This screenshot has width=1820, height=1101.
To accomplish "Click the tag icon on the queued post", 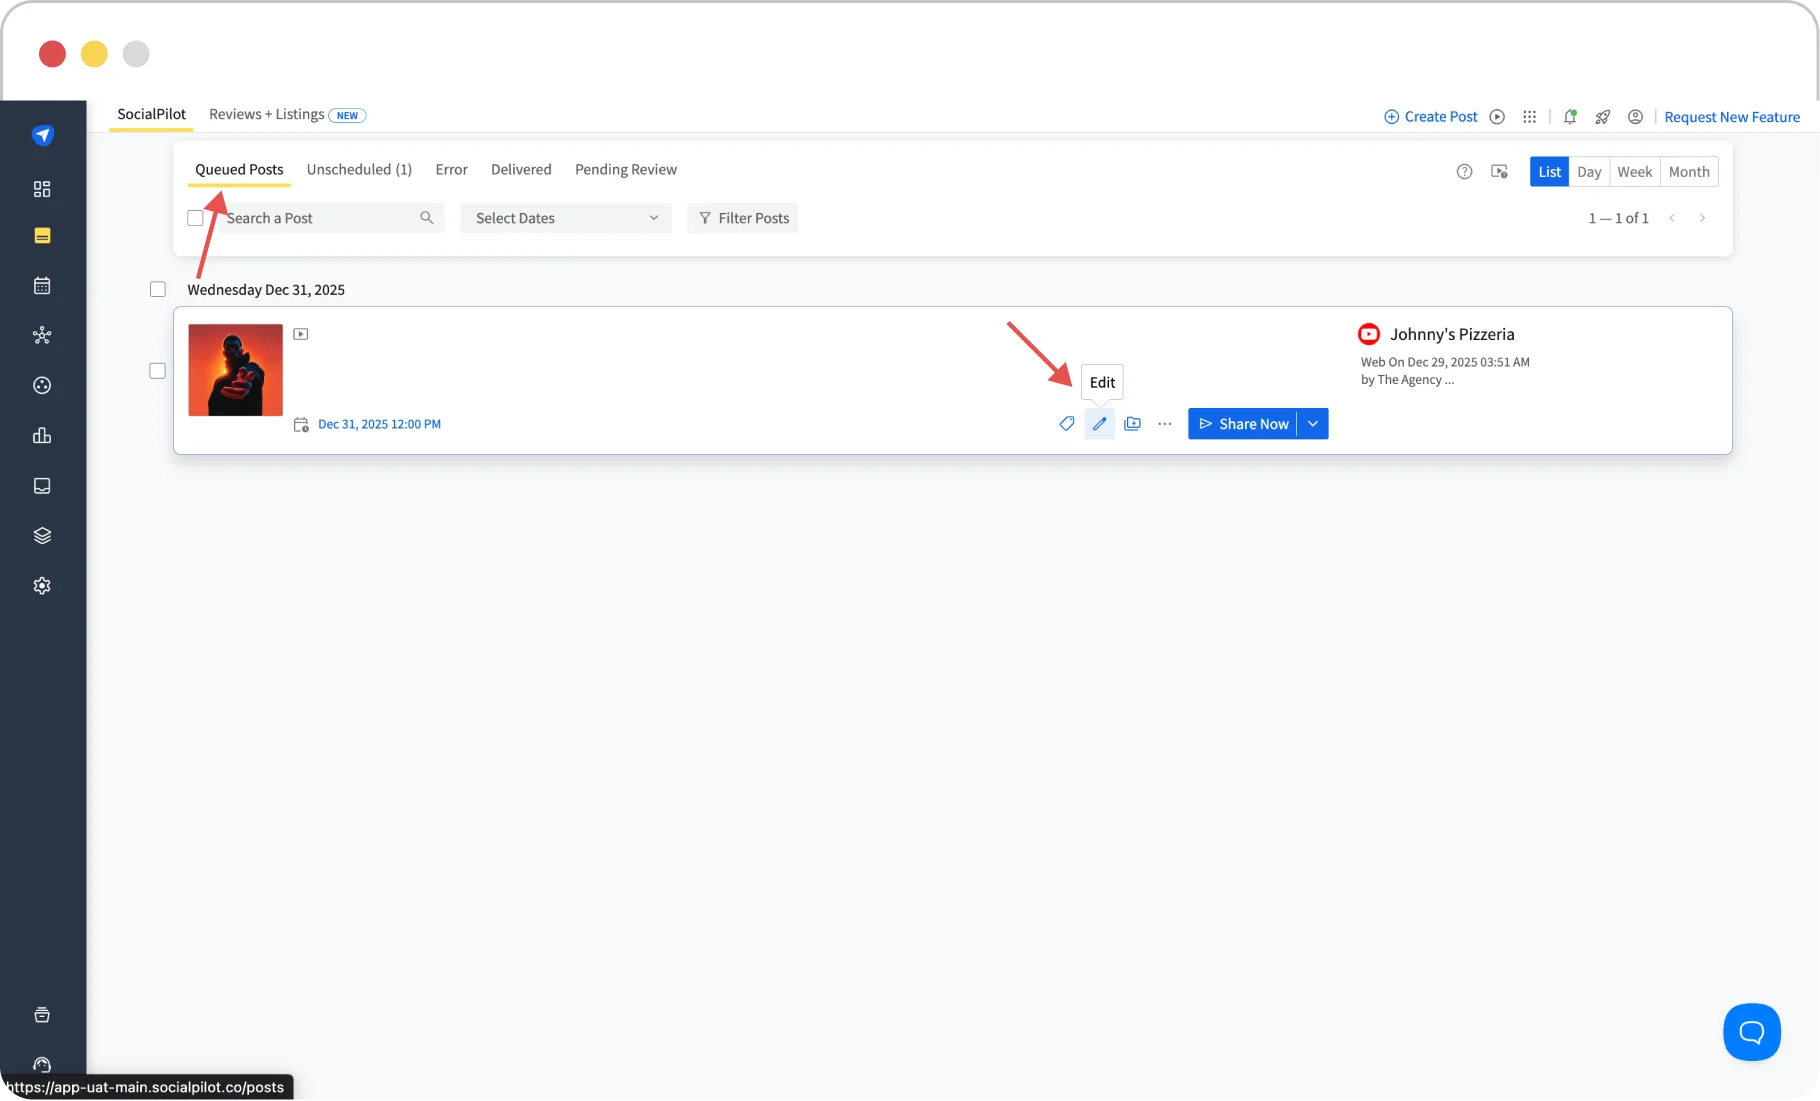I will (x=1067, y=424).
